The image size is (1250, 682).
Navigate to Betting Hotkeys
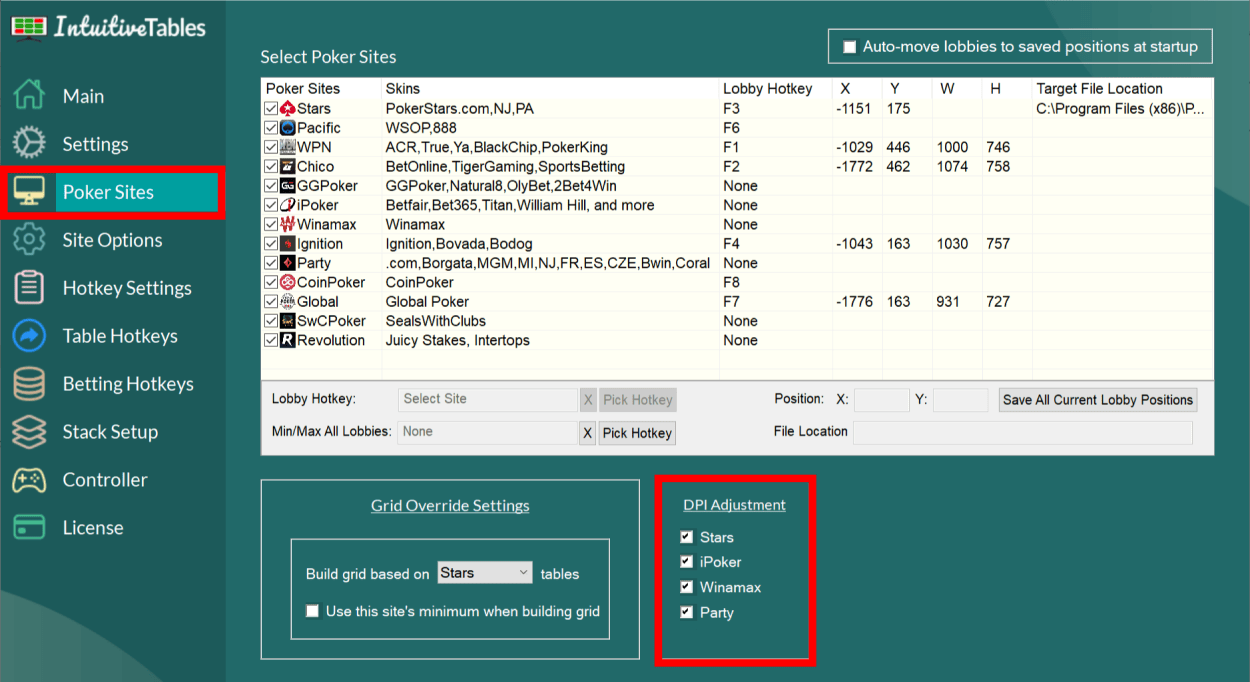click(128, 384)
